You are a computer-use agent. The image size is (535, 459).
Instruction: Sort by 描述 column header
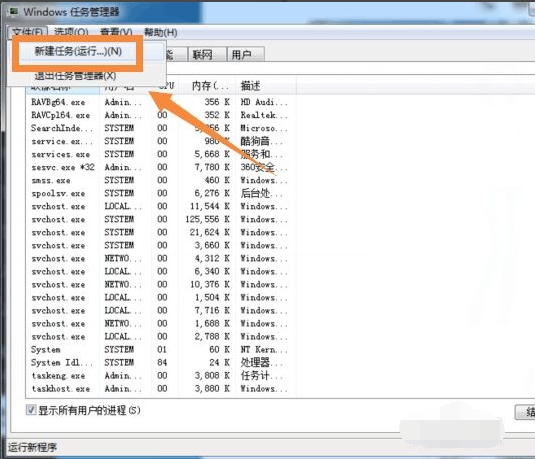pos(266,86)
